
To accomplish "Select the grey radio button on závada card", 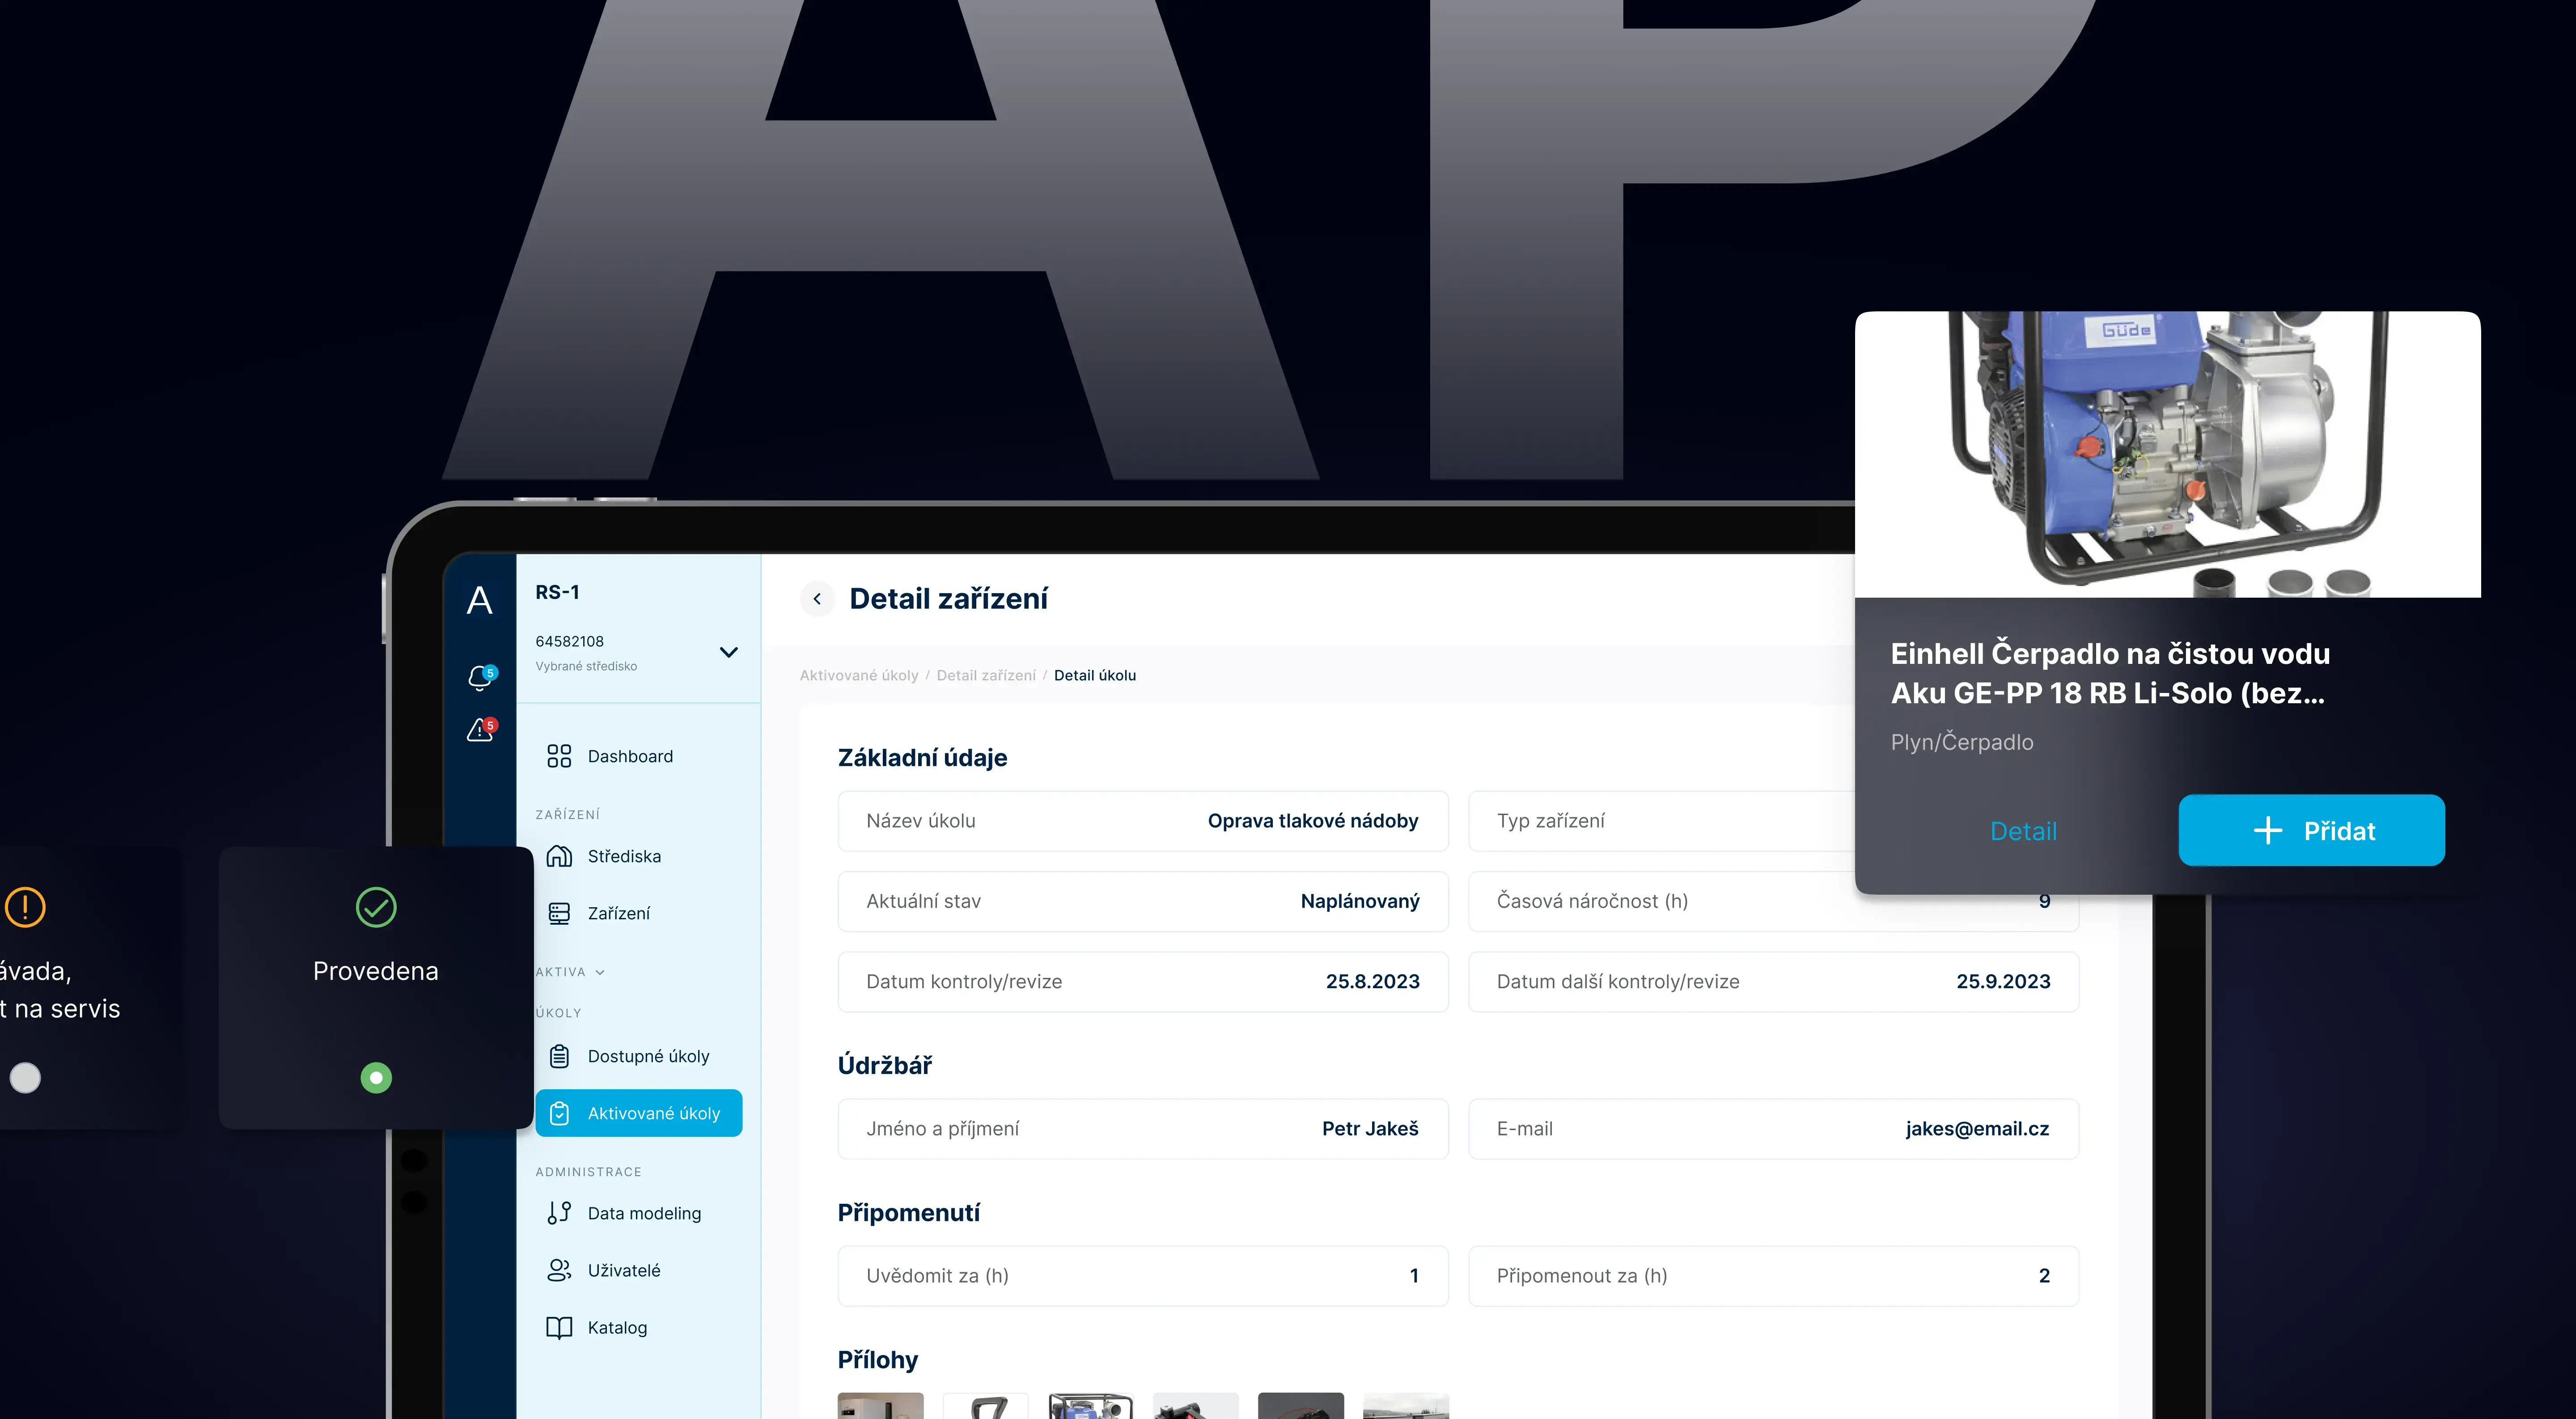I will [x=25, y=1077].
